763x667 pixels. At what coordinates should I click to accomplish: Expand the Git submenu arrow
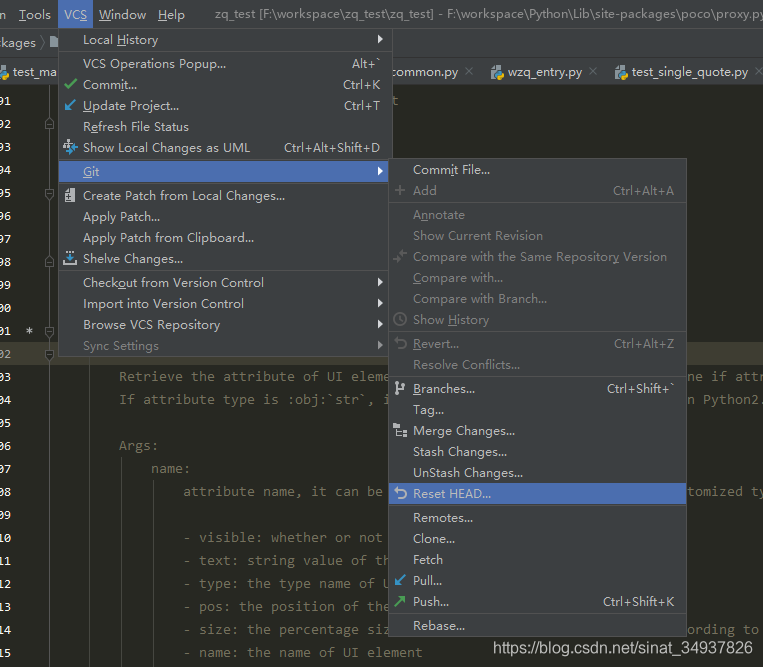coord(380,171)
